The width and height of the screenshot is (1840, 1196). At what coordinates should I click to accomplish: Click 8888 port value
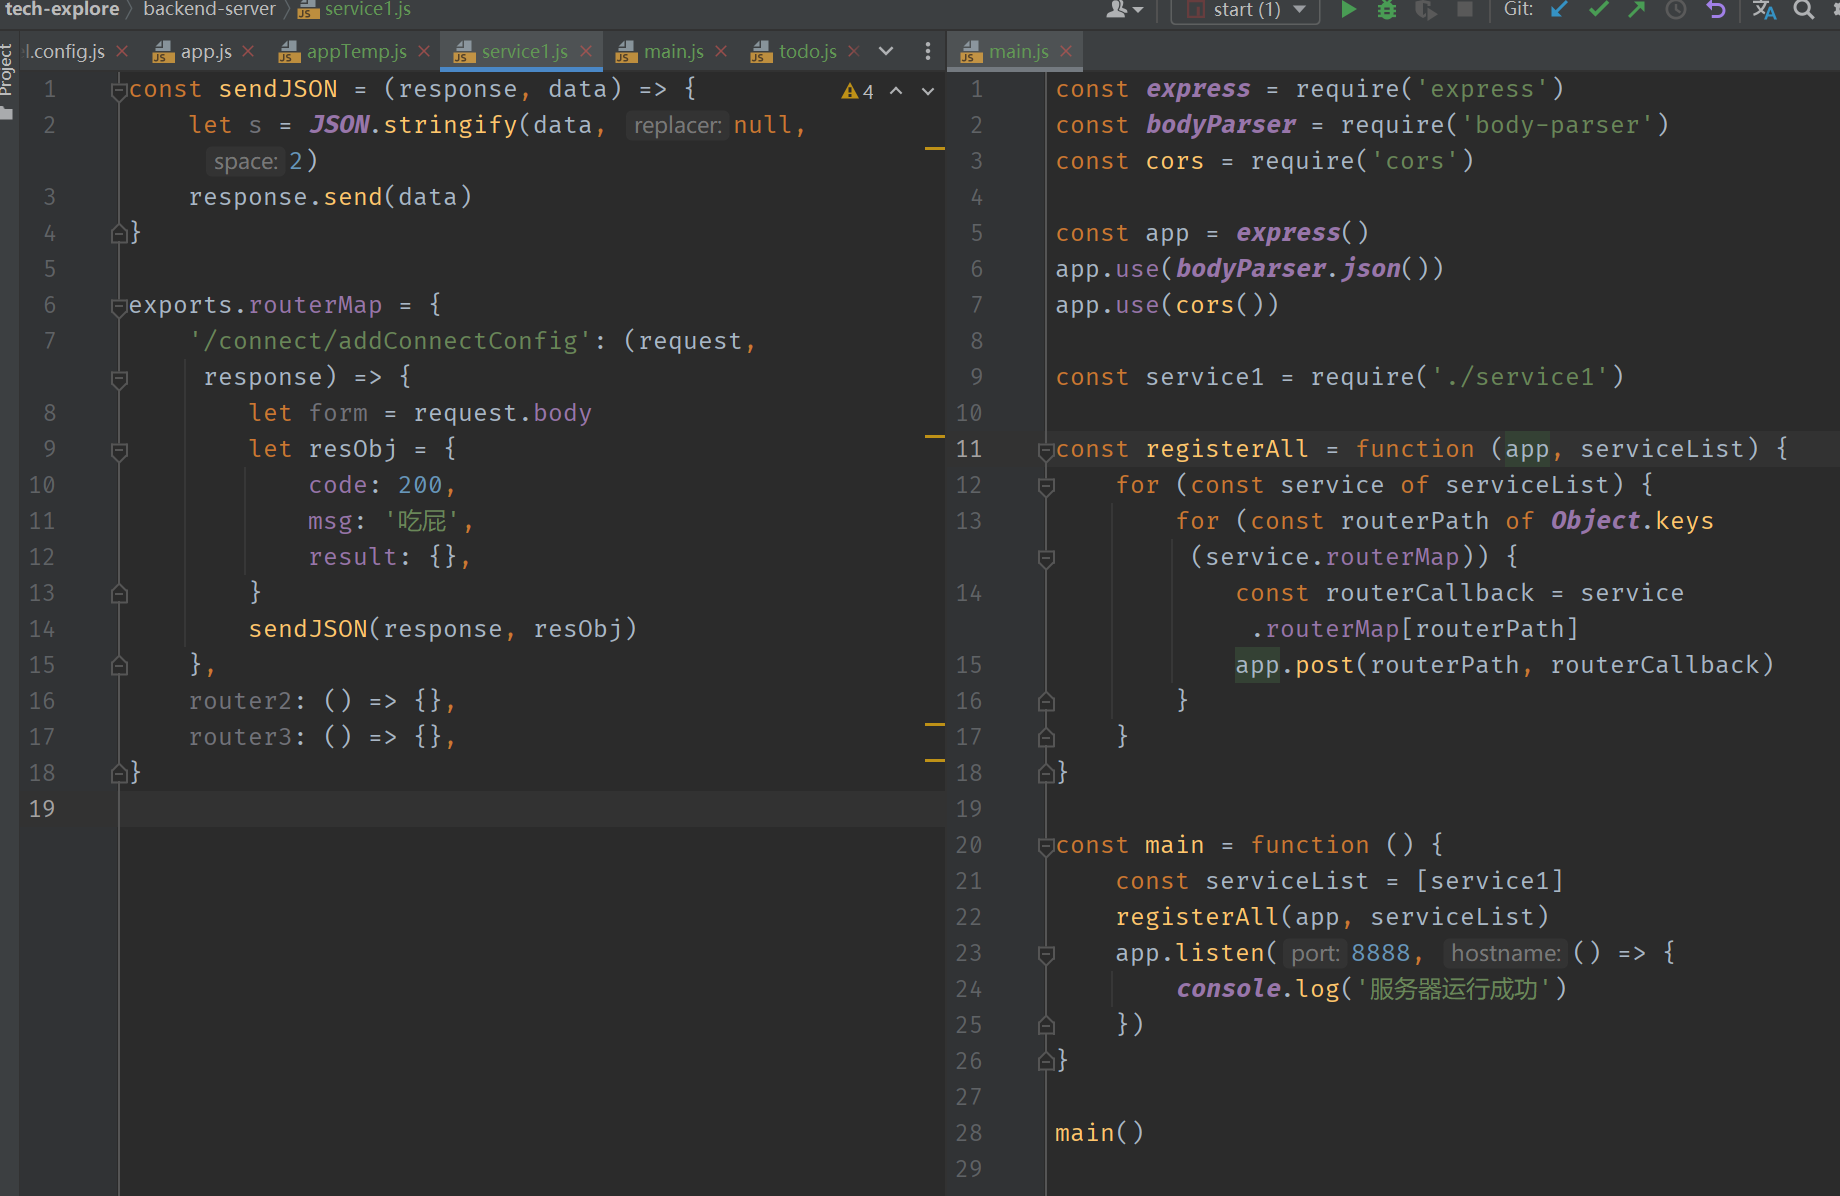click(x=1380, y=953)
